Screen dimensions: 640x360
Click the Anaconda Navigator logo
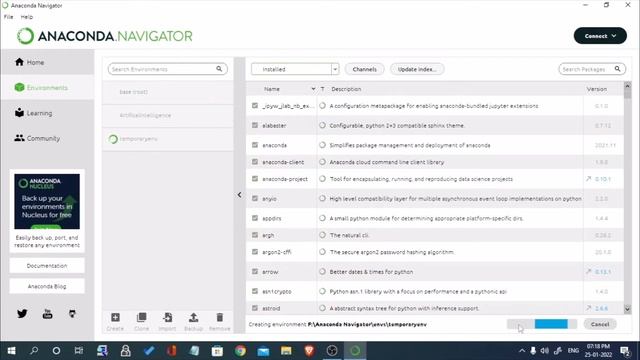[104, 36]
